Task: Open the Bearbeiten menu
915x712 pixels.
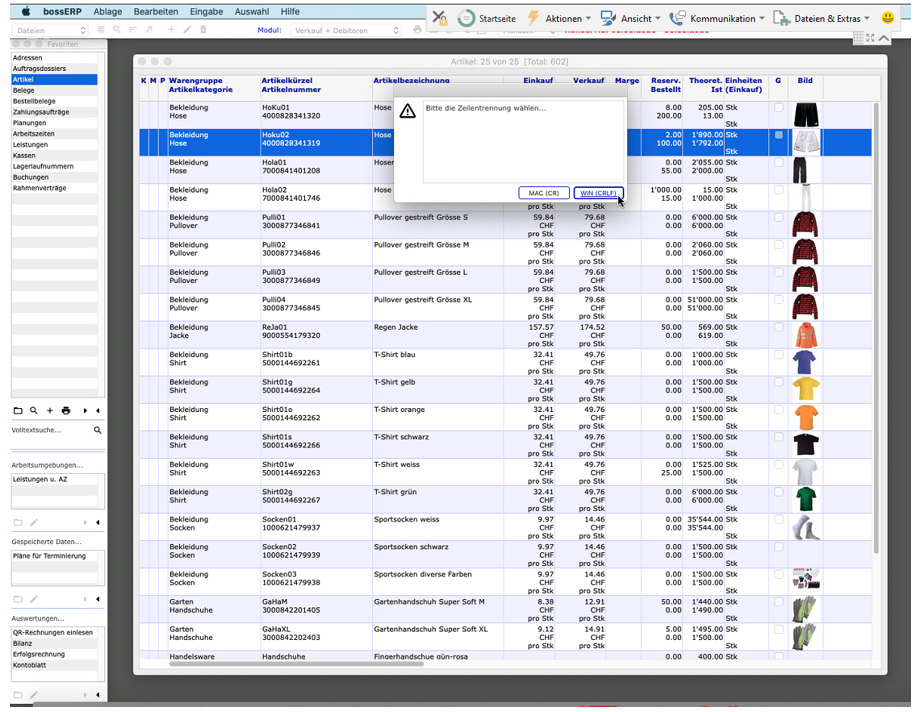Action: point(156,11)
